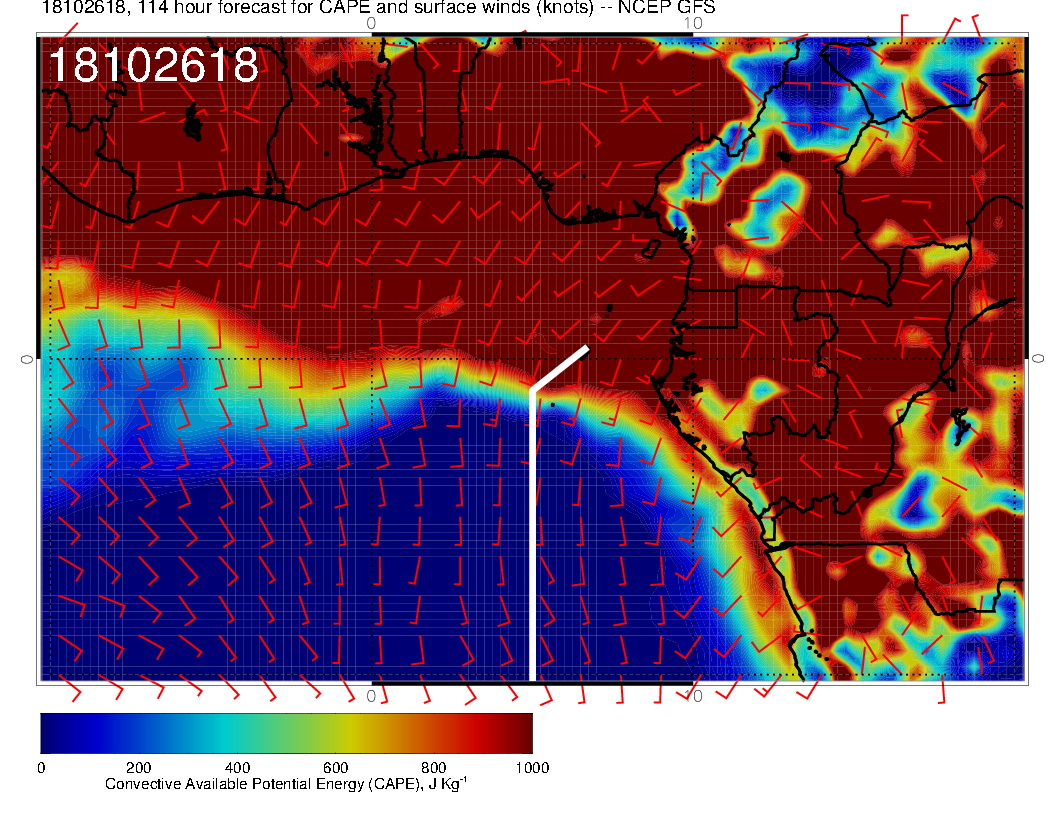
Task: Click the bottom end of the white vertical line
Action: point(532,676)
